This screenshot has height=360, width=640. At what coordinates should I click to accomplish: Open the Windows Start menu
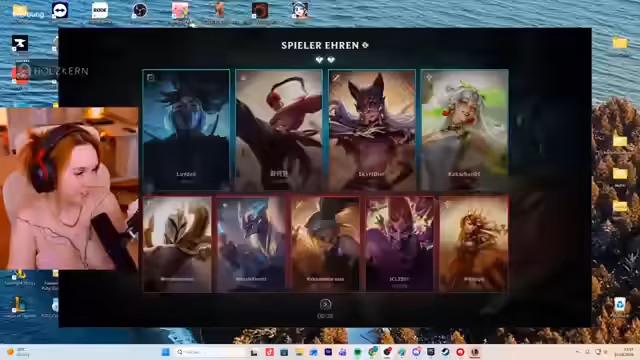[x=166, y=352]
